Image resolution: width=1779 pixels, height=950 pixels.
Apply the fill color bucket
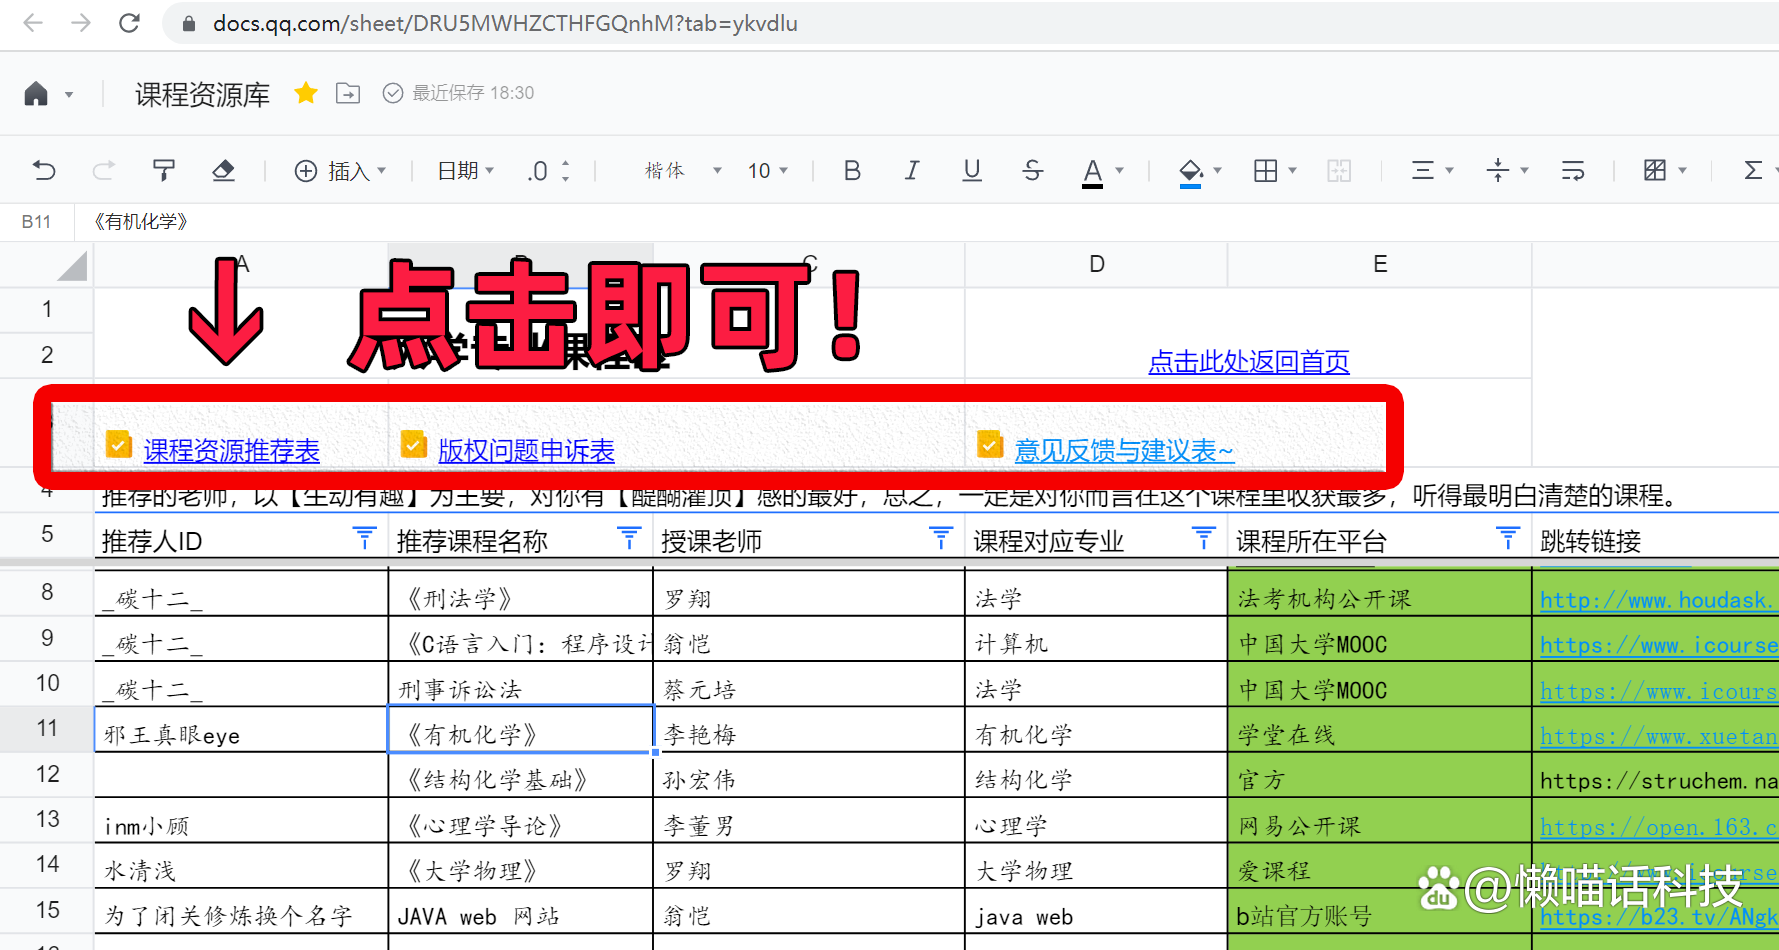(x=1190, y=172)
